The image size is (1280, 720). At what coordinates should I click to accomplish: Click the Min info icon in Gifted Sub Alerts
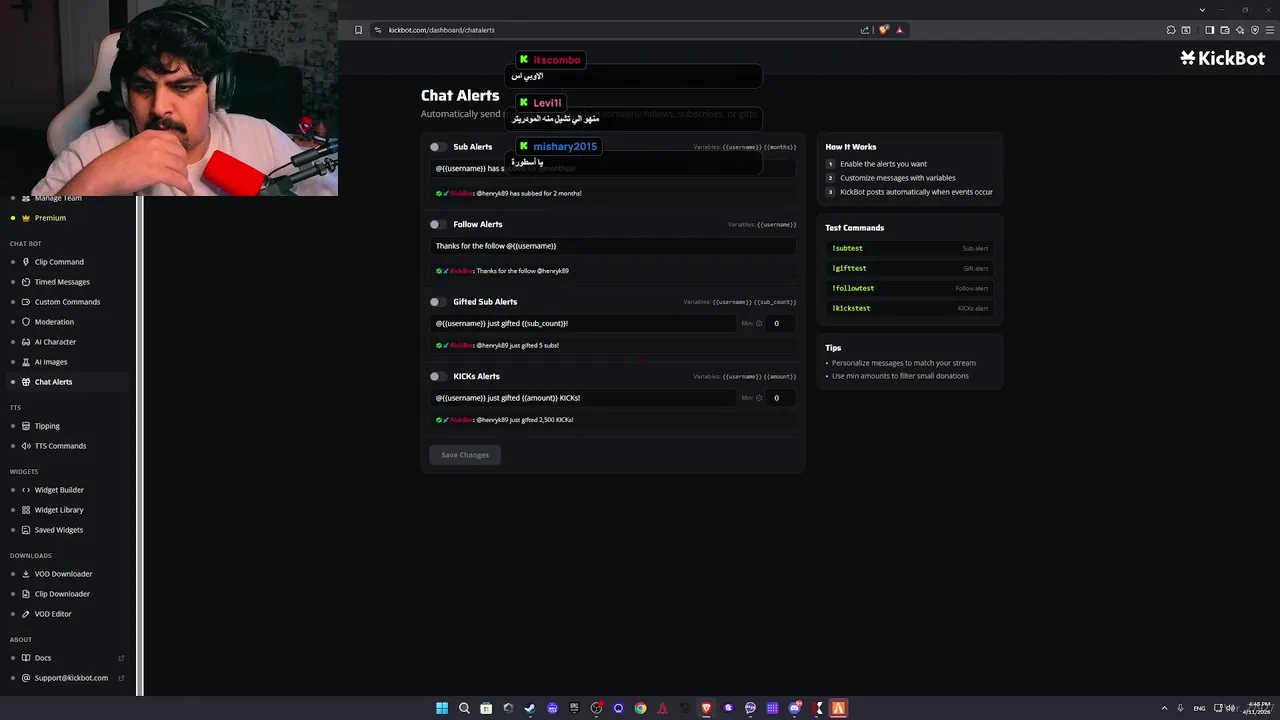pos(759,323)
